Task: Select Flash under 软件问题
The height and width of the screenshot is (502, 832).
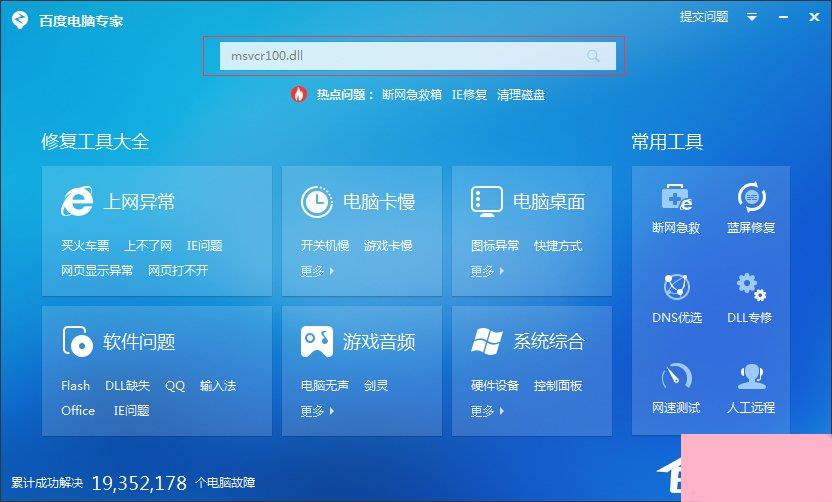Action: (75, 385)
